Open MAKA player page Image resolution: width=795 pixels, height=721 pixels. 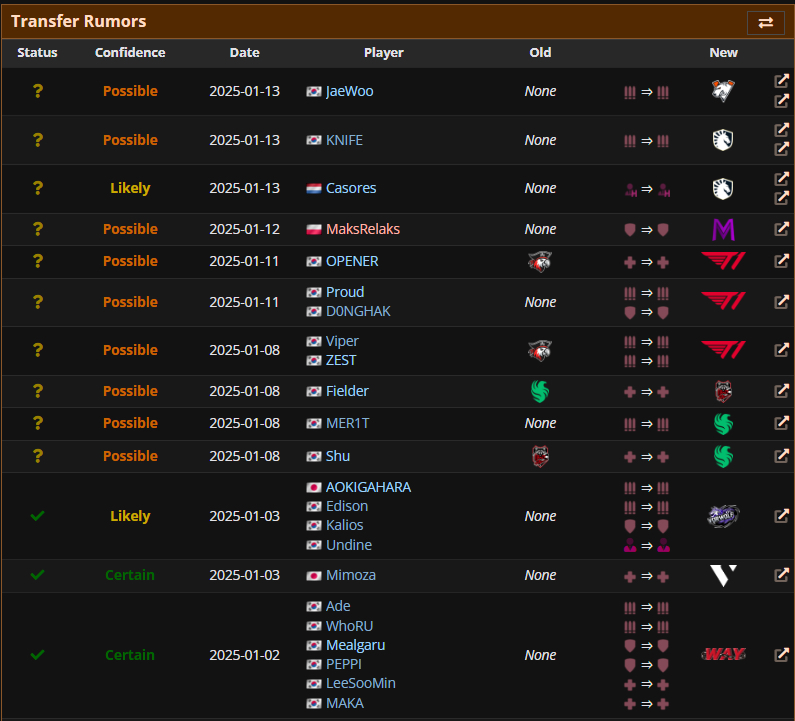pyautogui.click(x=345, y=703)
